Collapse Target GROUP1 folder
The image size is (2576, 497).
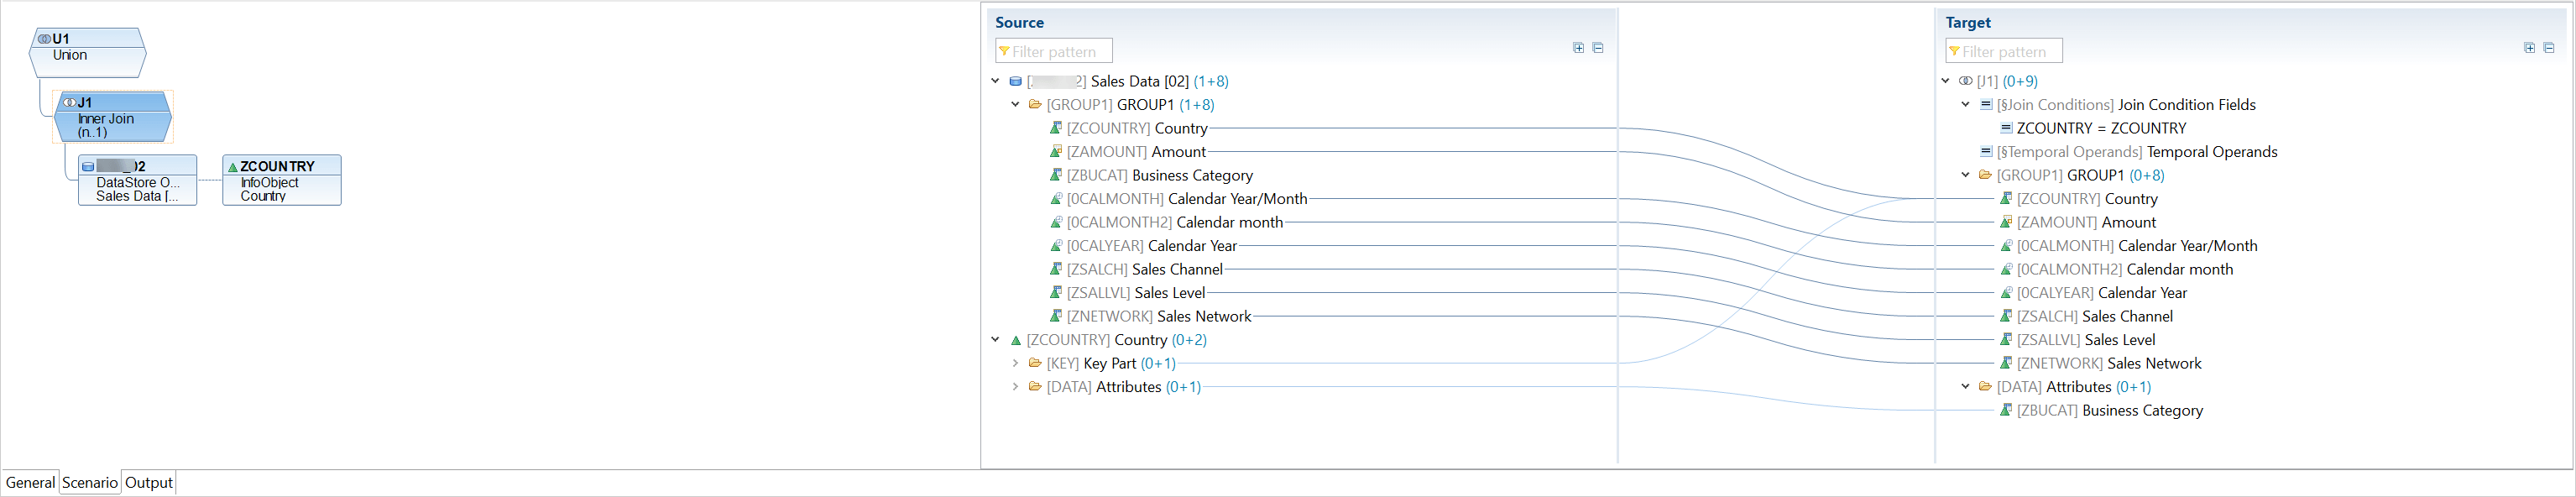(x=1965, y=175)
